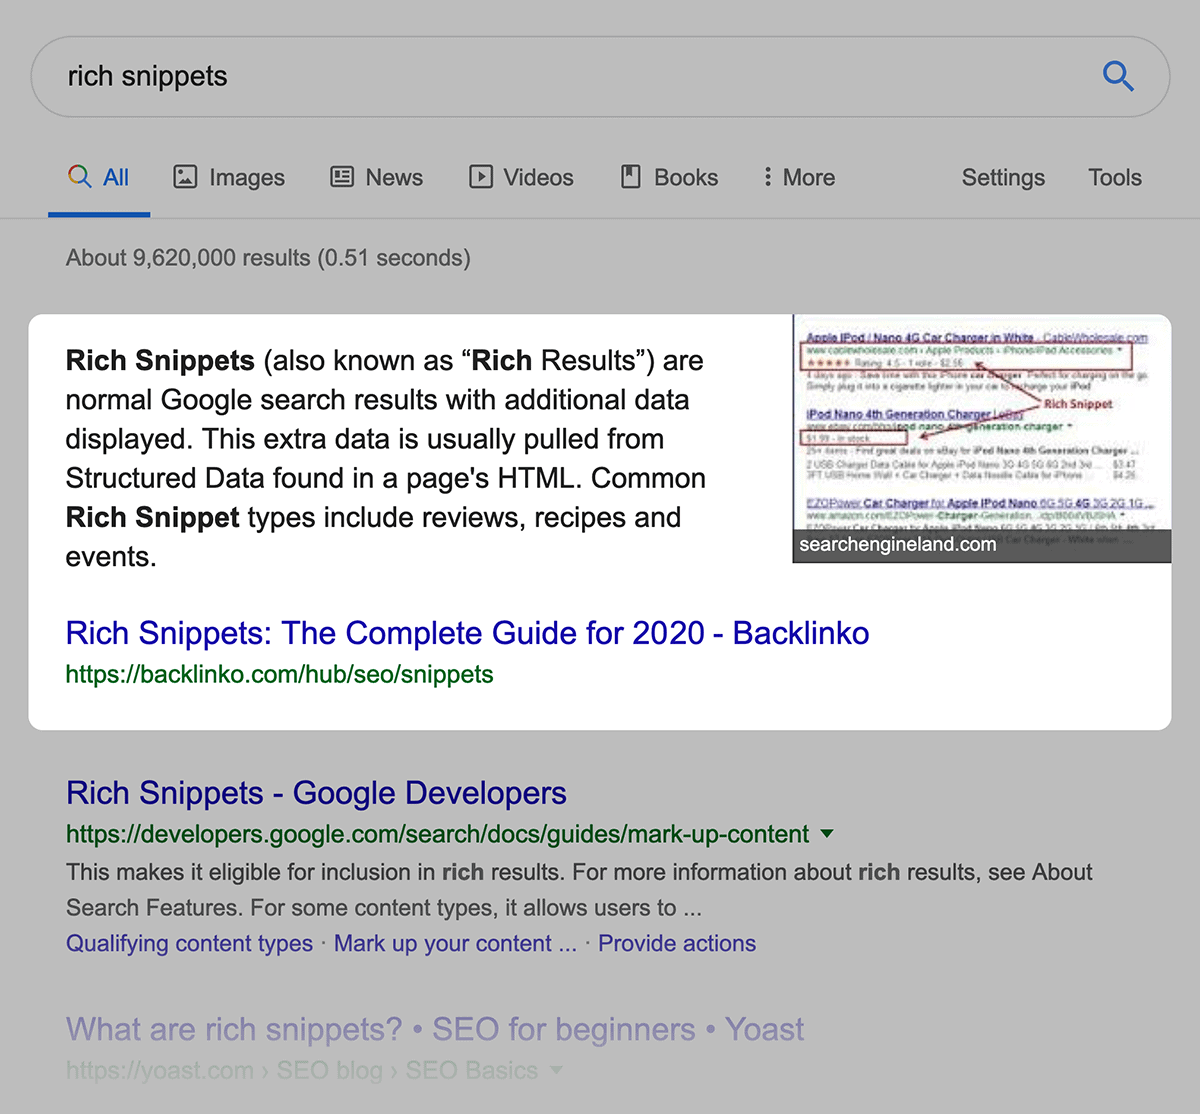Click the News tab newspaper icon
The height and width of the screenshot is (1114, 1200).
point(342,177)
